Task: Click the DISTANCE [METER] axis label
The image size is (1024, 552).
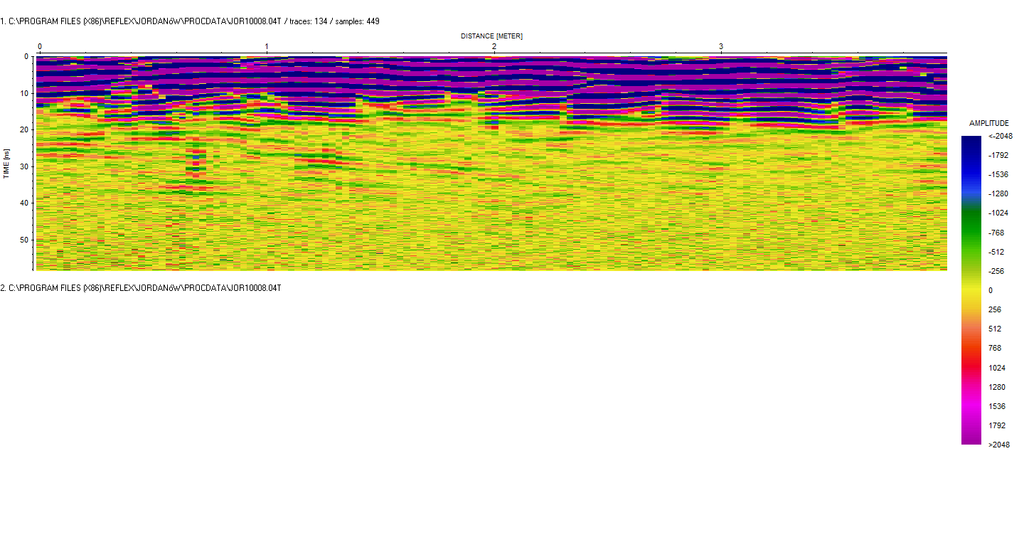Action: pos(491,36)
